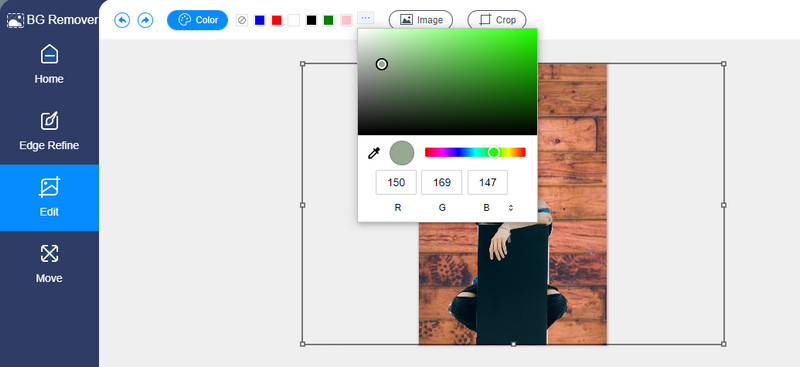Click the BG Remover logo
The height and width of the screenshot is (367, 800).
point(52,20)
